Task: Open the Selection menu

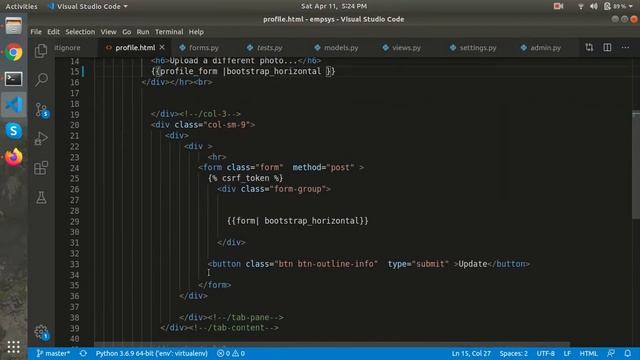Action: point(80,32)
